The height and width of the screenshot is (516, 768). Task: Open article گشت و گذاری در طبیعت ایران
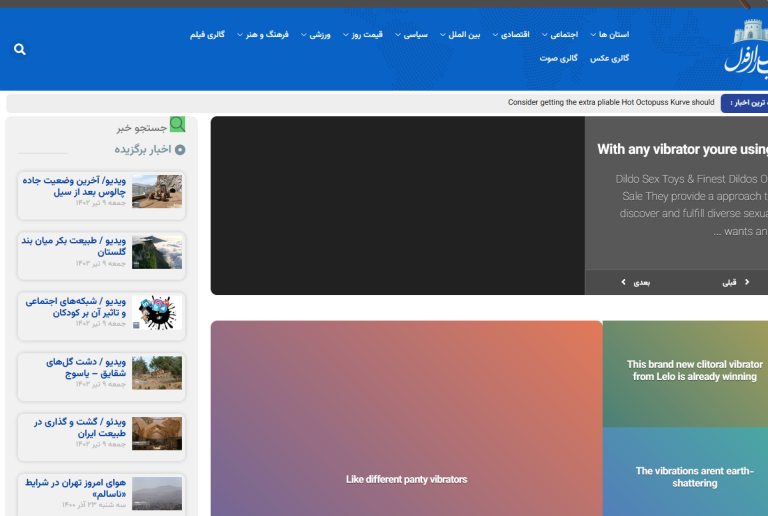pos(79,427)
